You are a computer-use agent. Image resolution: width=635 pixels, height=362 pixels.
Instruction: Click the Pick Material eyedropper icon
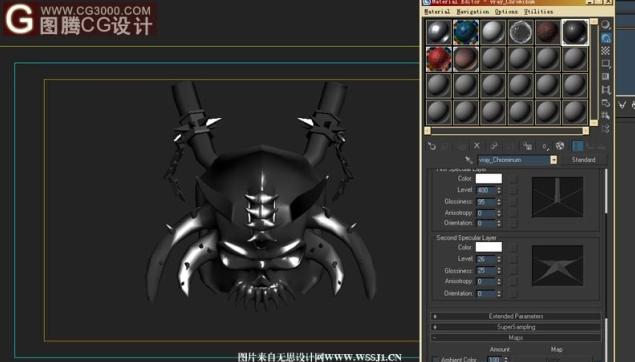click(469, 160)
